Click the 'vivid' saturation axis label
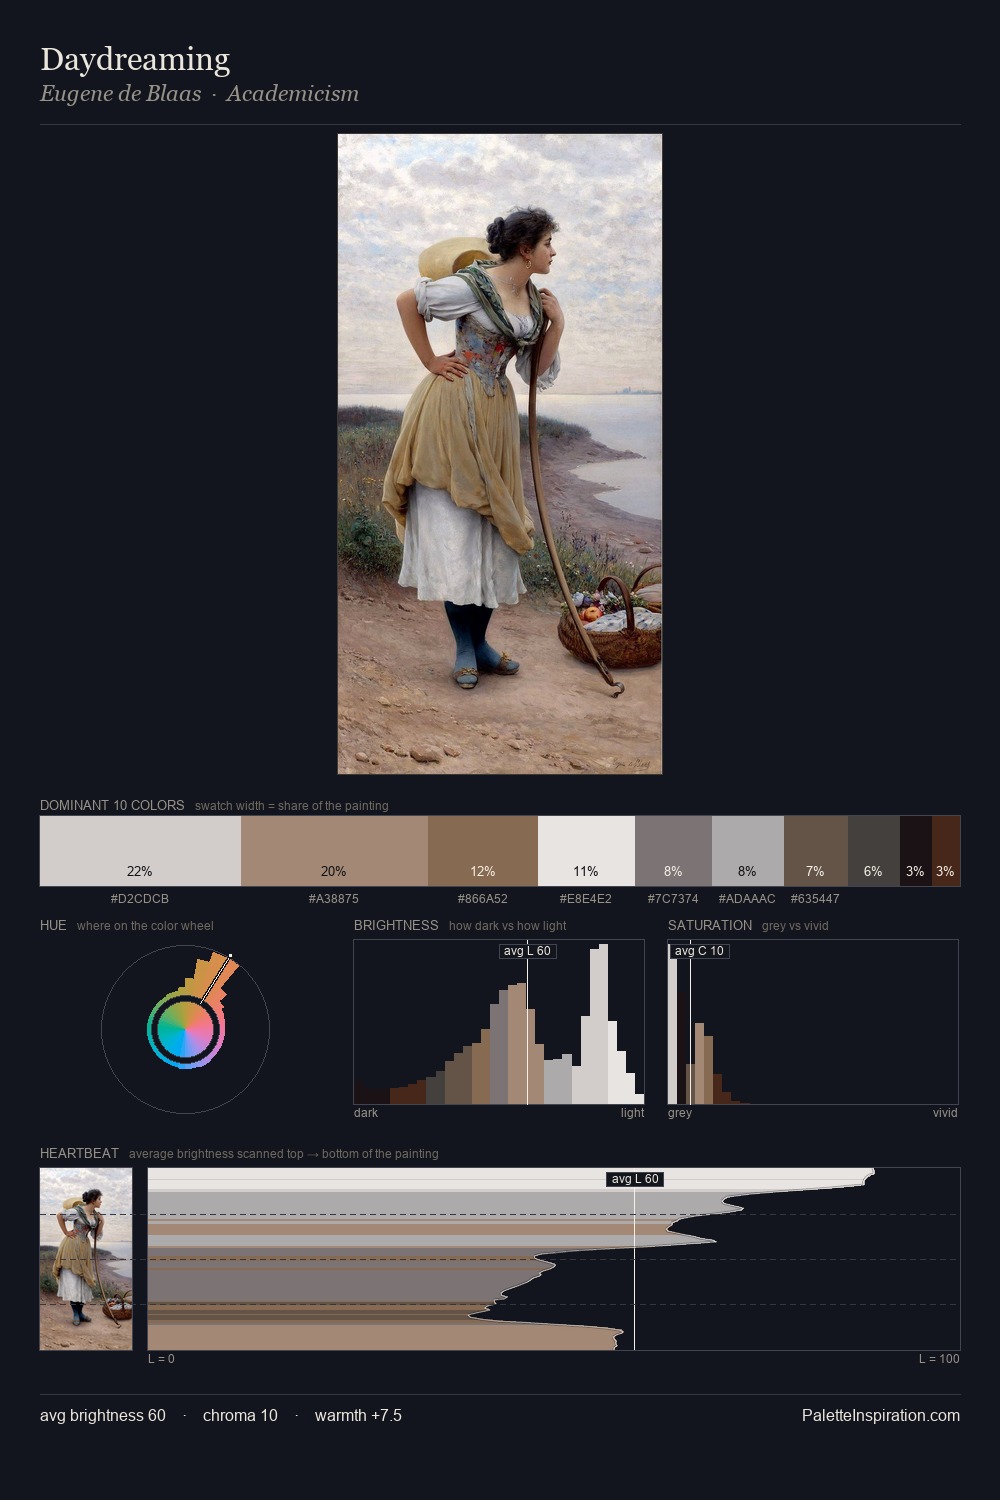This screenshot has height=1500, width=1000. click(945, 1113)
